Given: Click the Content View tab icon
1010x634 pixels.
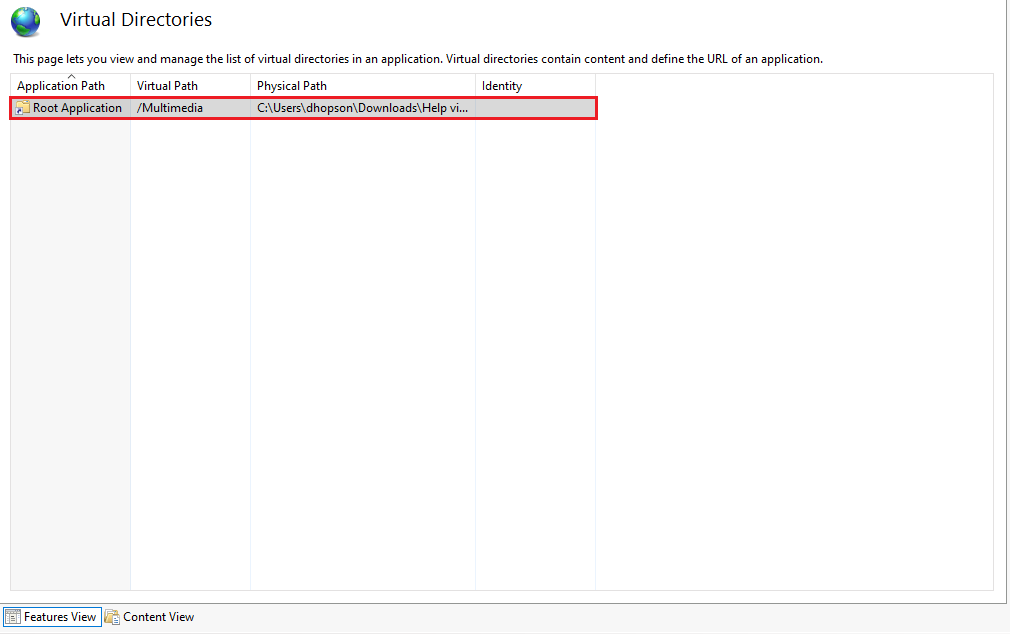Looking at the screenshot, I should [112, 617].
